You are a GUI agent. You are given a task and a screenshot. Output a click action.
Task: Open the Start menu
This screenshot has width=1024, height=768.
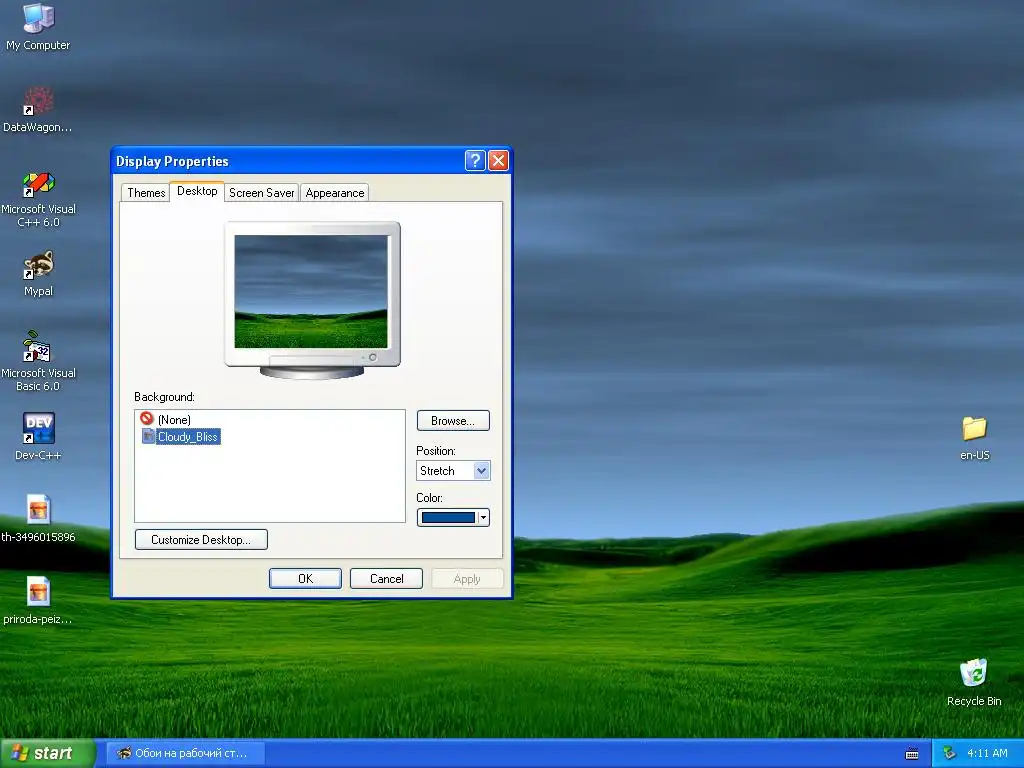[47, 754]
